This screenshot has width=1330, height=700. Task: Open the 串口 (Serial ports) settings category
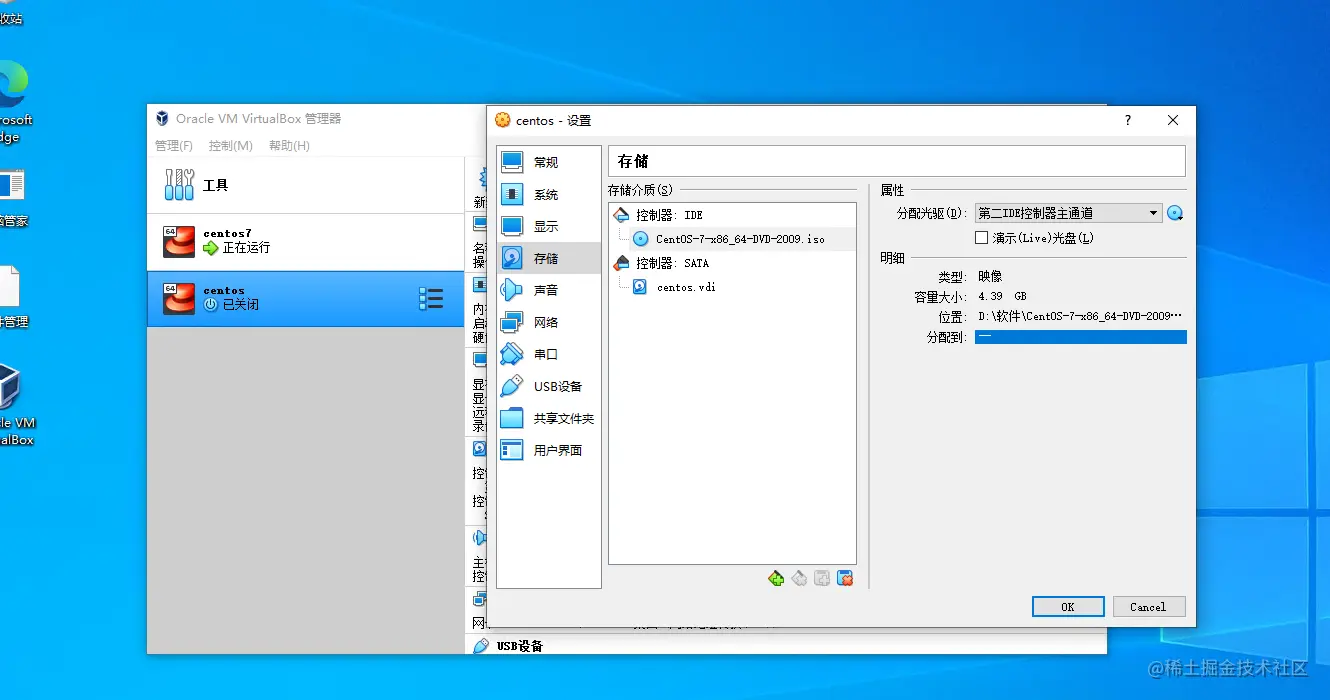click(x=548, y=354)
